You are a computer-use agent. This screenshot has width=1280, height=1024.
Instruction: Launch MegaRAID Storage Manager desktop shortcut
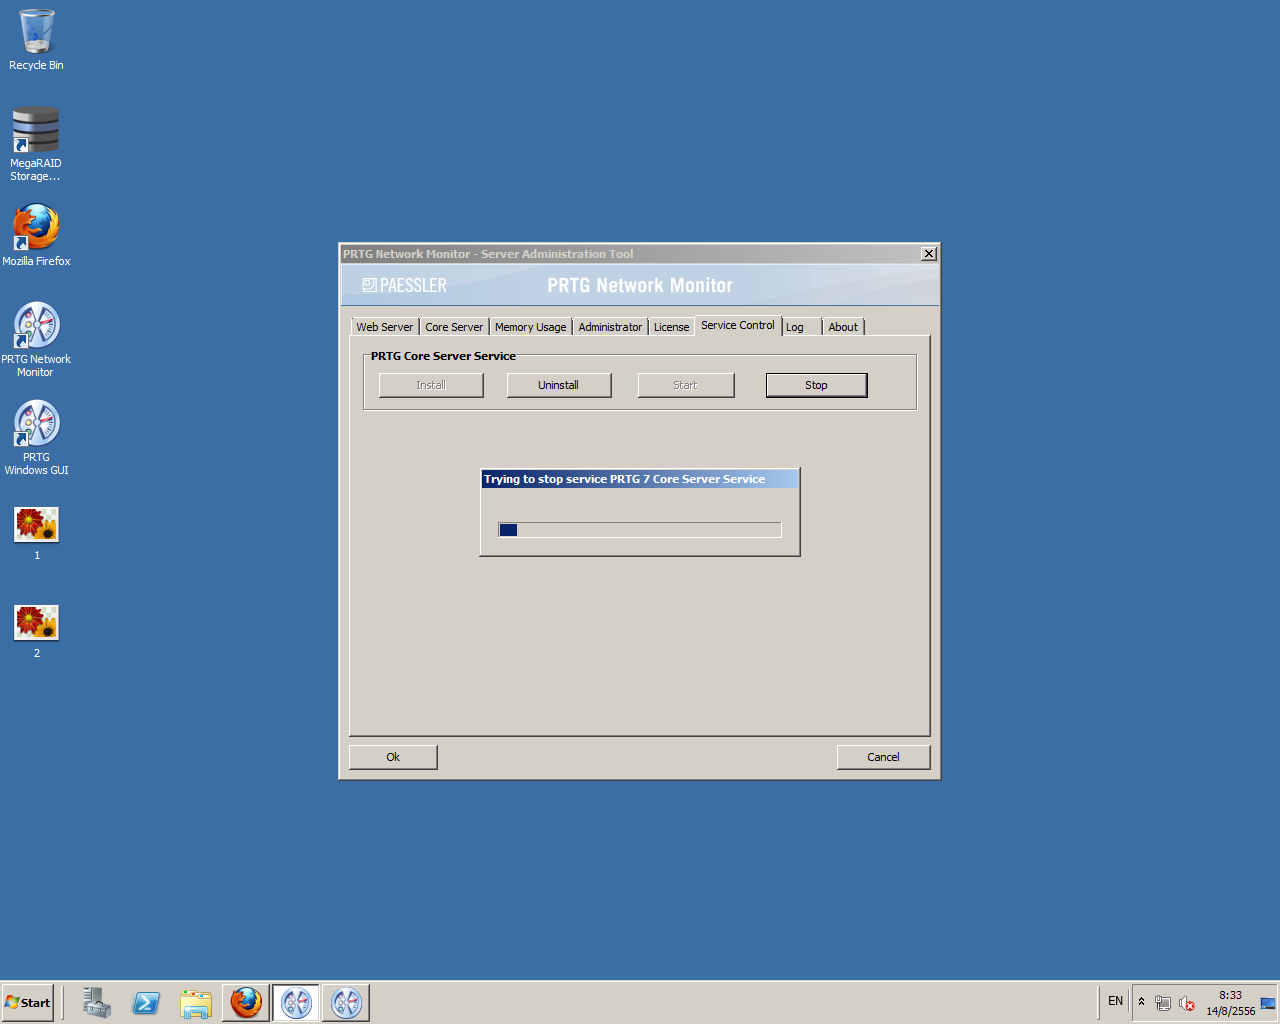(36, 144)
